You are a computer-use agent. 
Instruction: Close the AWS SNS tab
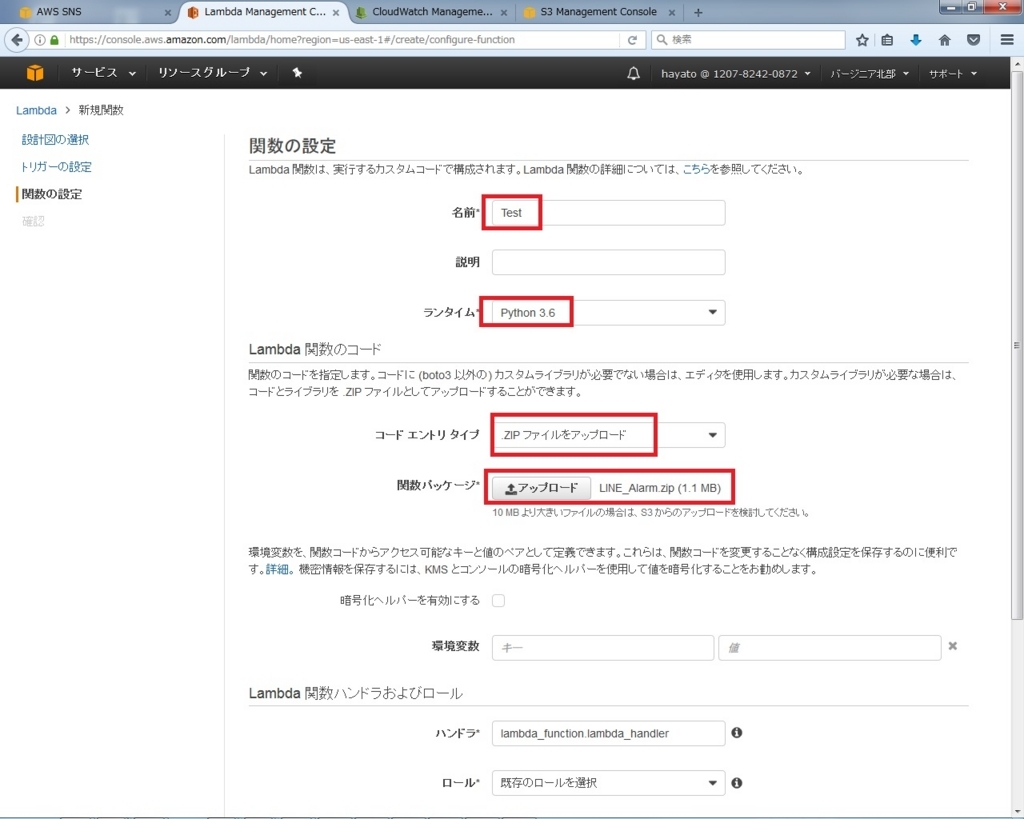(x=168, y=12)
